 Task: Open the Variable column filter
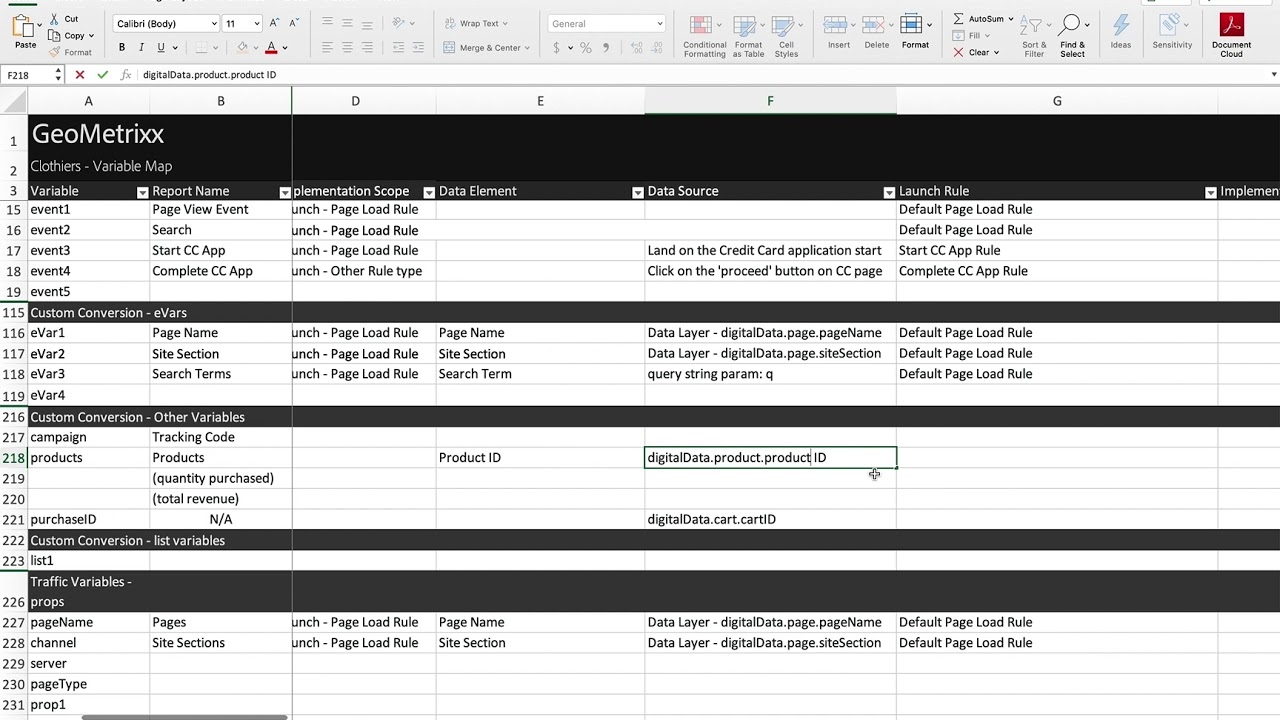click(142, 192)
